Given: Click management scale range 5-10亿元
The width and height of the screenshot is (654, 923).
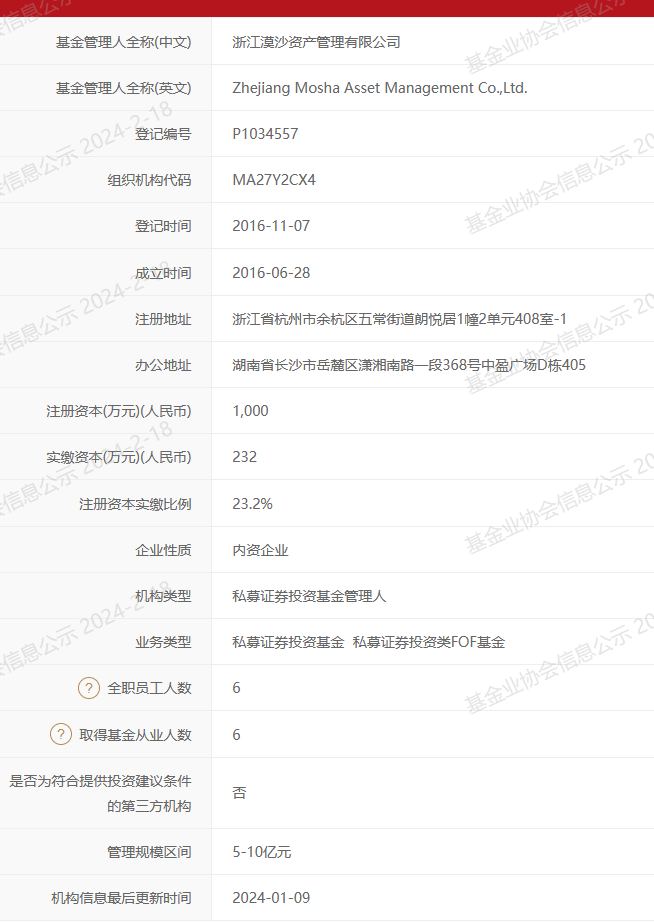Looking at the screenshot, I should point(261,852).
